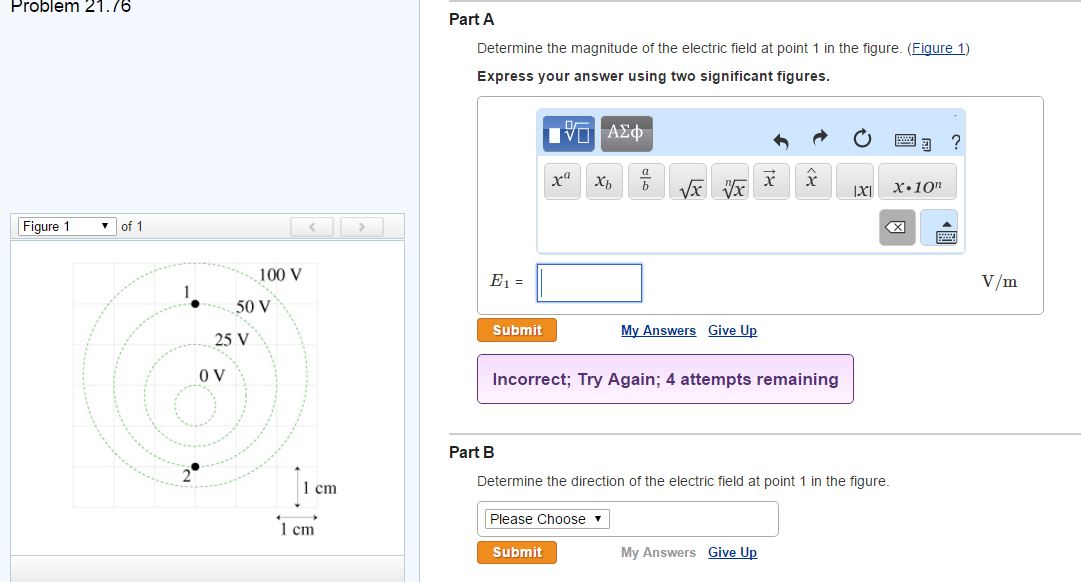
Task: Open My Answers for Part B
Action: pos(658,552)
